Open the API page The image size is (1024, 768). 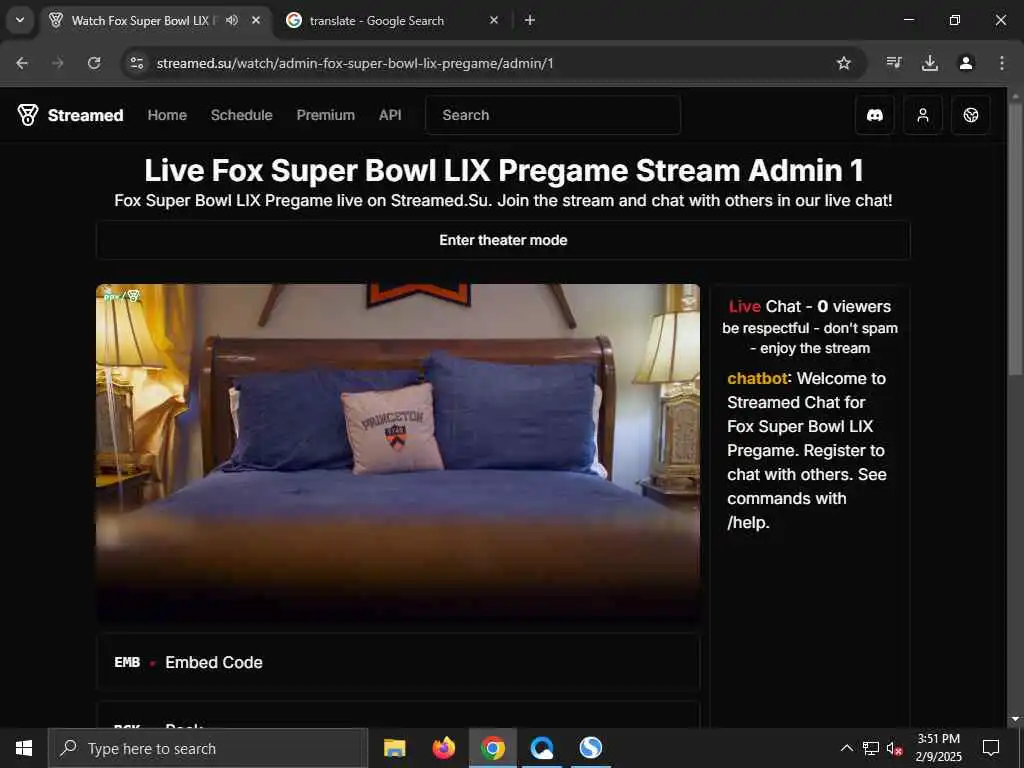tap(390, 115)
